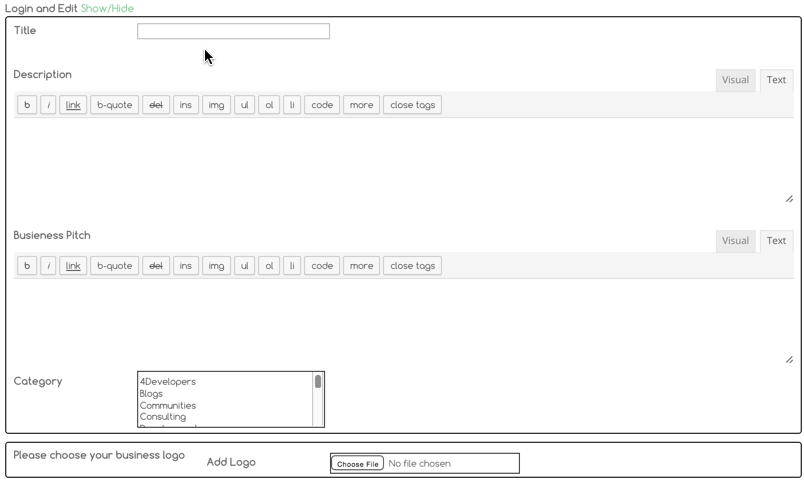
Task: Select 'Communities' in Category list
Action: [x=168, y=406]
